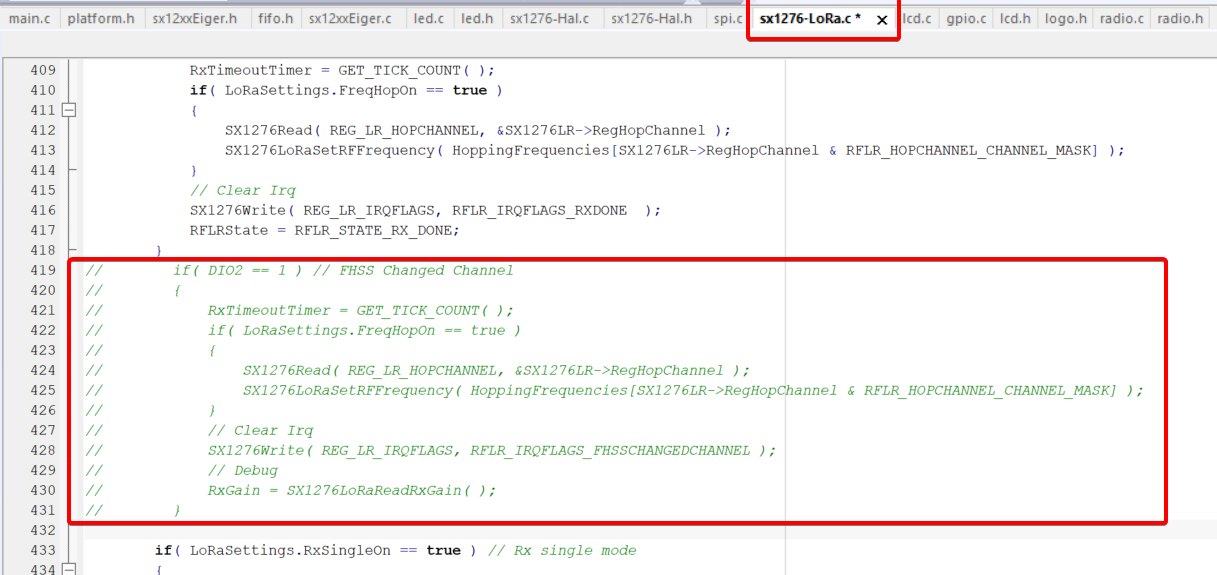Screen dimensions: 1217x575
Task: Switch to the led.c tab
Action: point(428,19)
